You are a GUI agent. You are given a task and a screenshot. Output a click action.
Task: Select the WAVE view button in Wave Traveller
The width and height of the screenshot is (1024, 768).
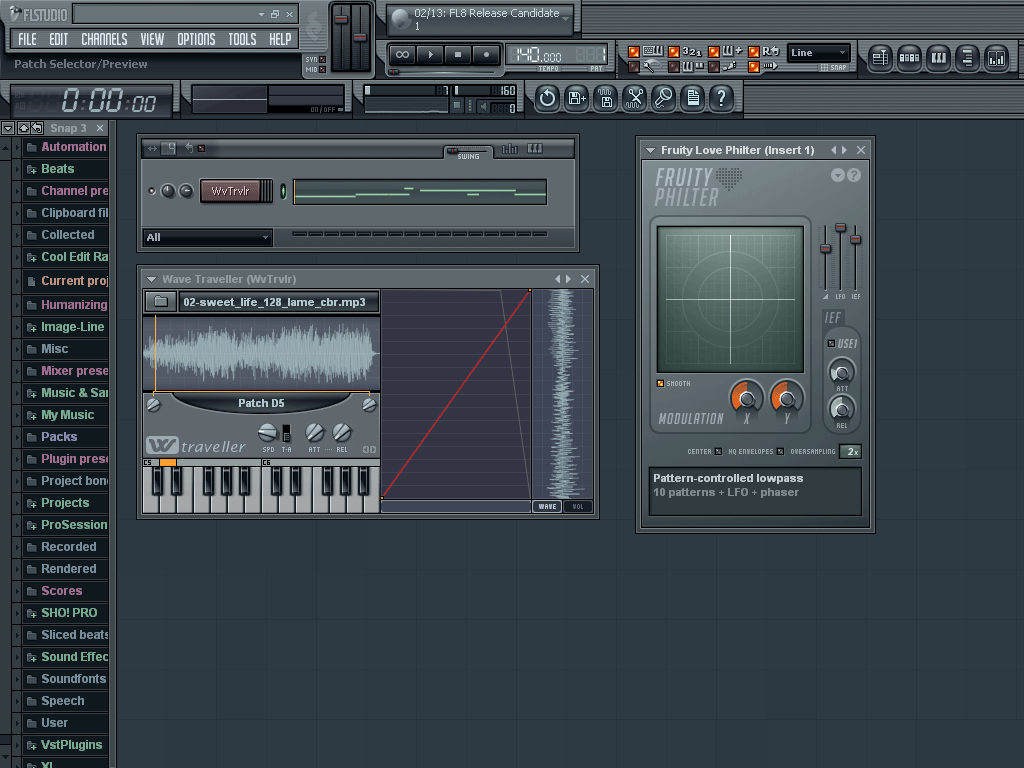tap(547, 506)
